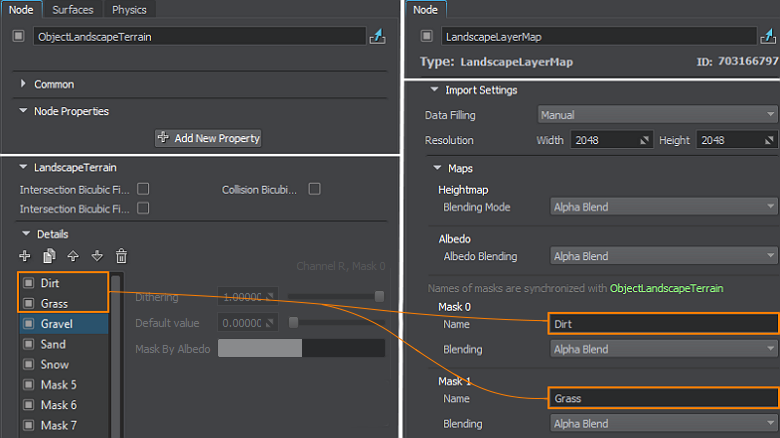Switch to the Physics tab
Viewport: 780px width, 438px height.
pyautogui.click(x=129, y=10)
